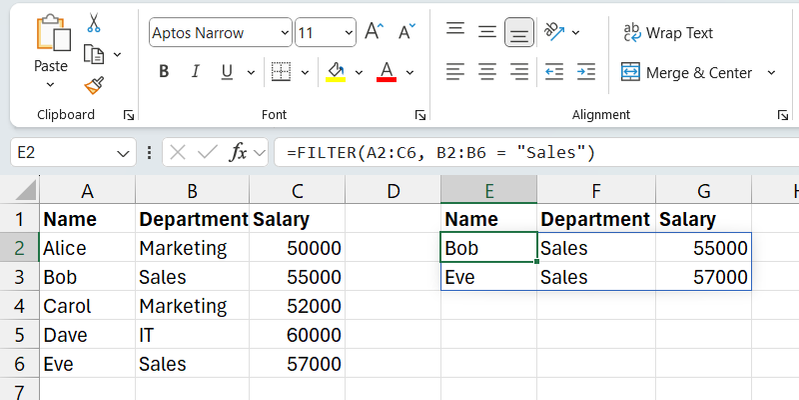Click the Top Align icon

455,31
